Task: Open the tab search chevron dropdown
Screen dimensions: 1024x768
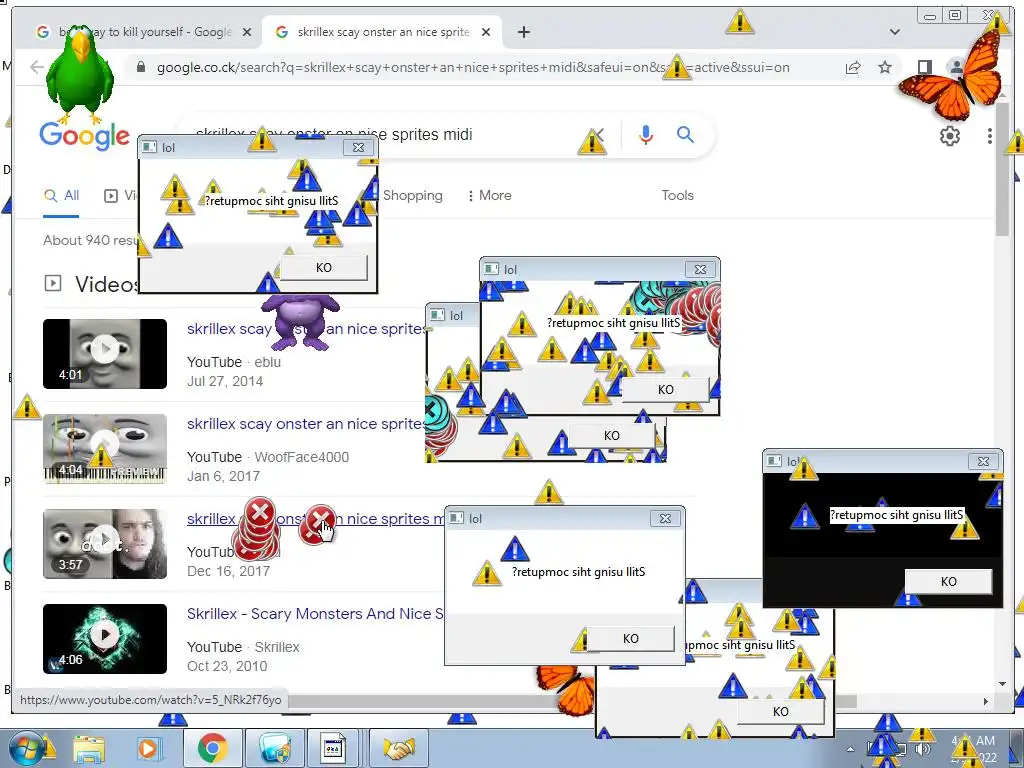Action: 895,32
